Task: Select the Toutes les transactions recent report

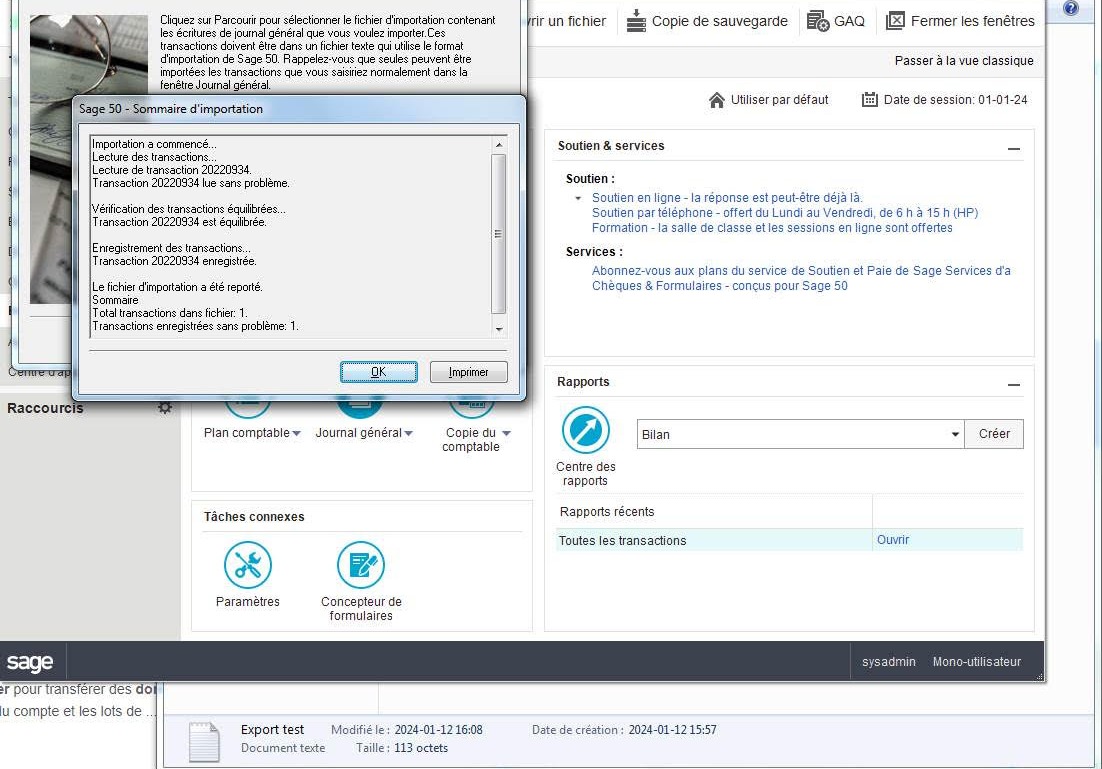Action: pyautogui.click(x=622, y=541)
